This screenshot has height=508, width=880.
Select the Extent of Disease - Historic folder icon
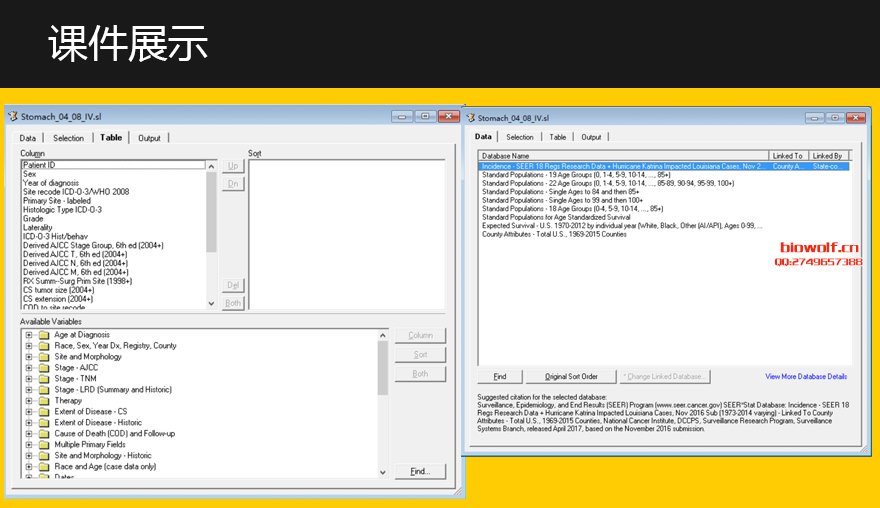tap(44, 423)
